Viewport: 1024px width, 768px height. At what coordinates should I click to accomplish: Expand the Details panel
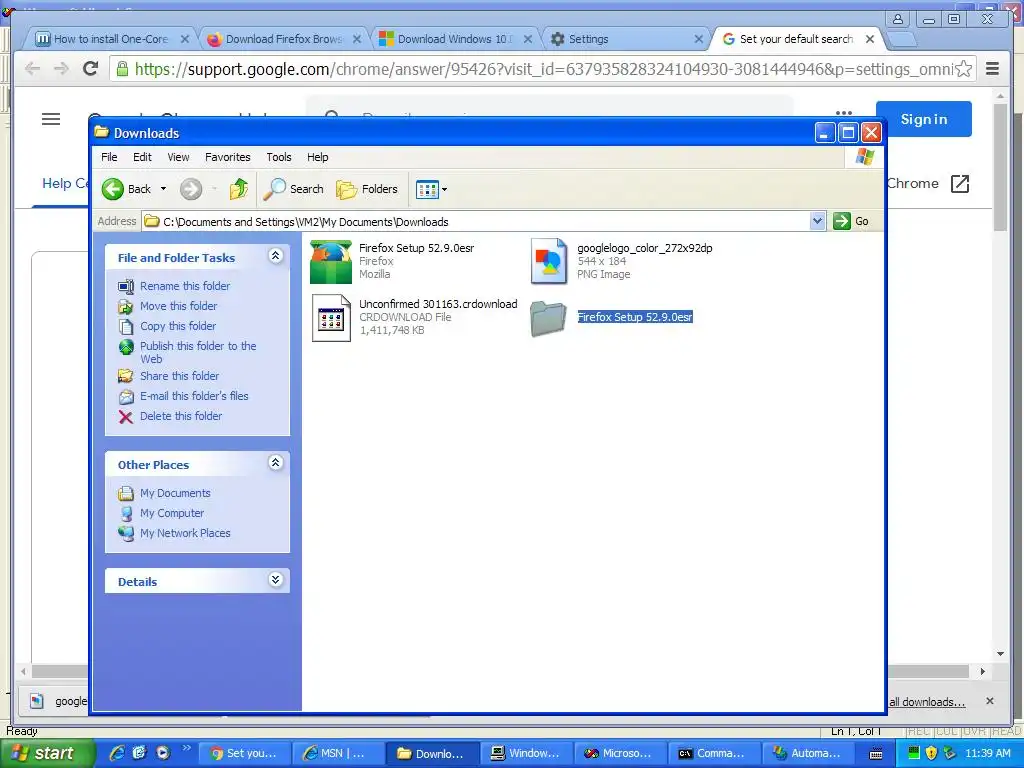pos(276,580)
